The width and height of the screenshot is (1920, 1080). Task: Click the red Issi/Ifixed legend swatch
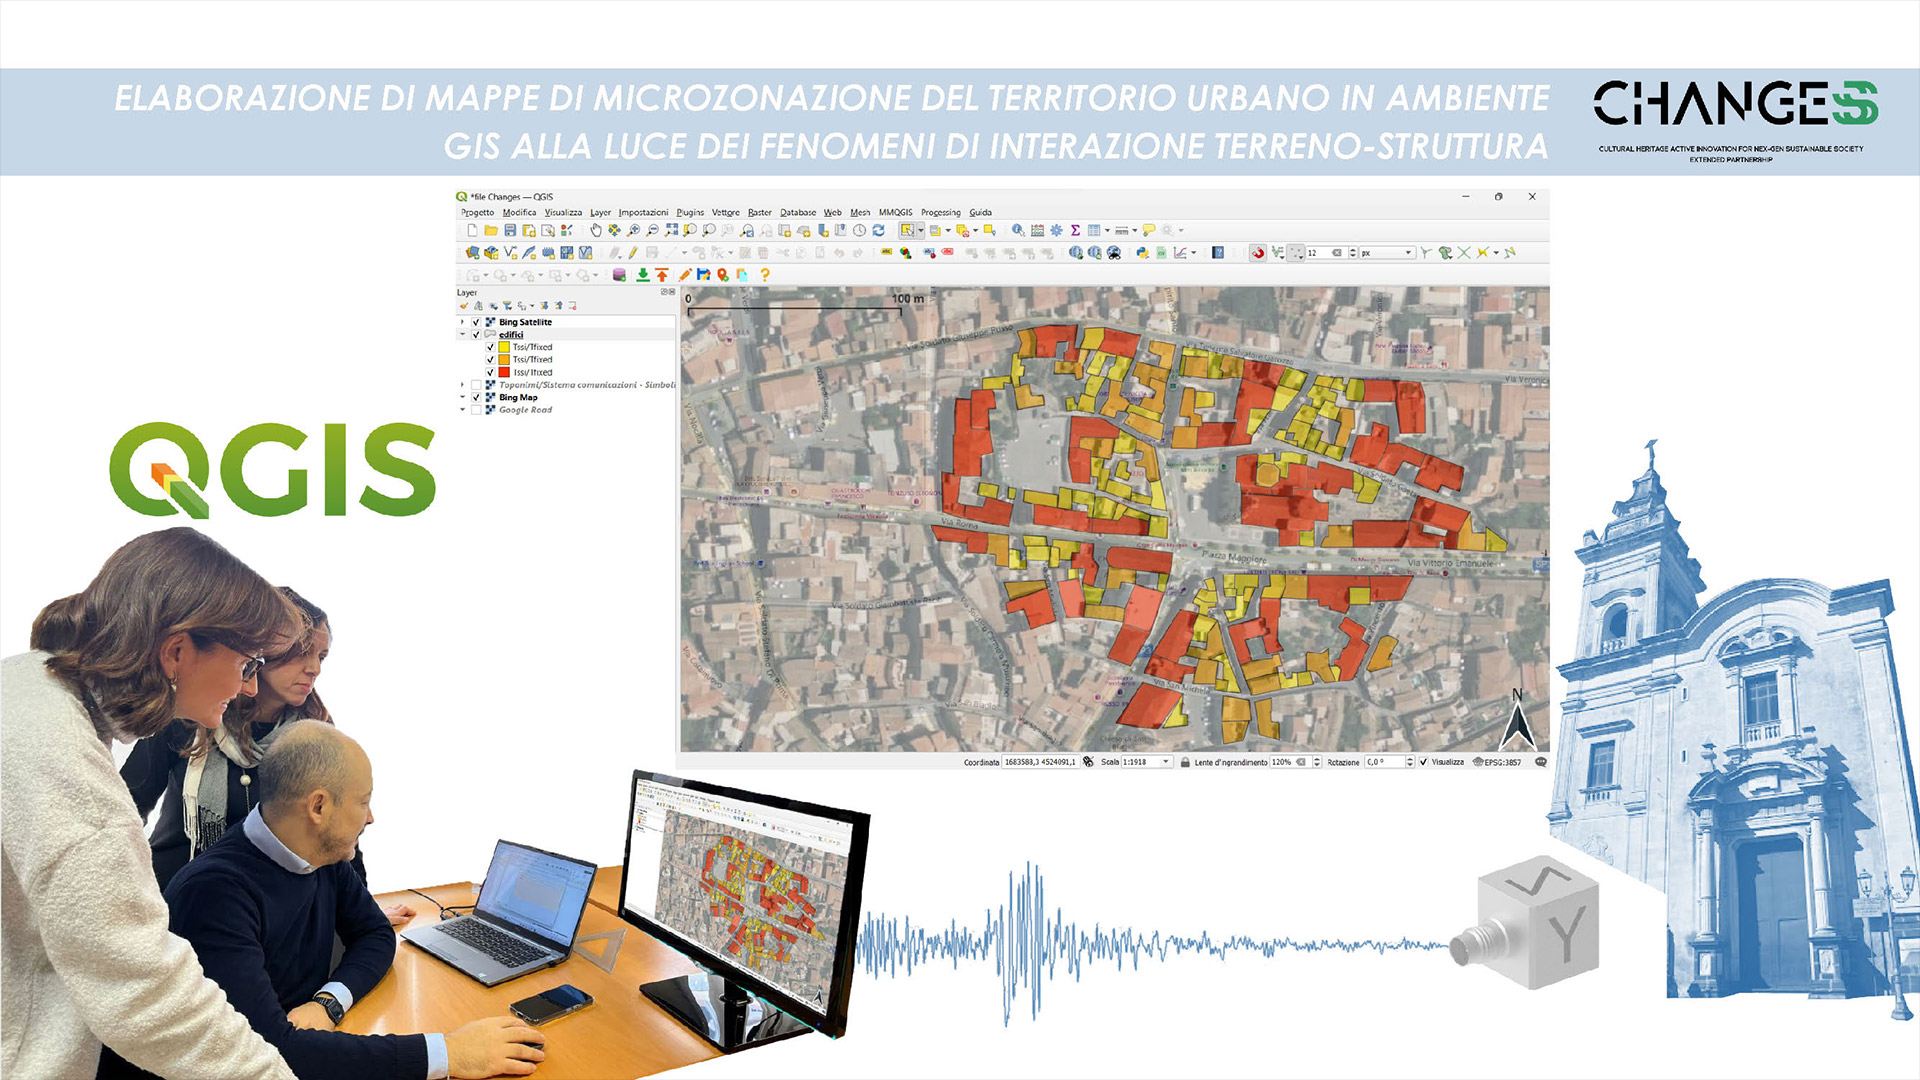tap(504, 372)
